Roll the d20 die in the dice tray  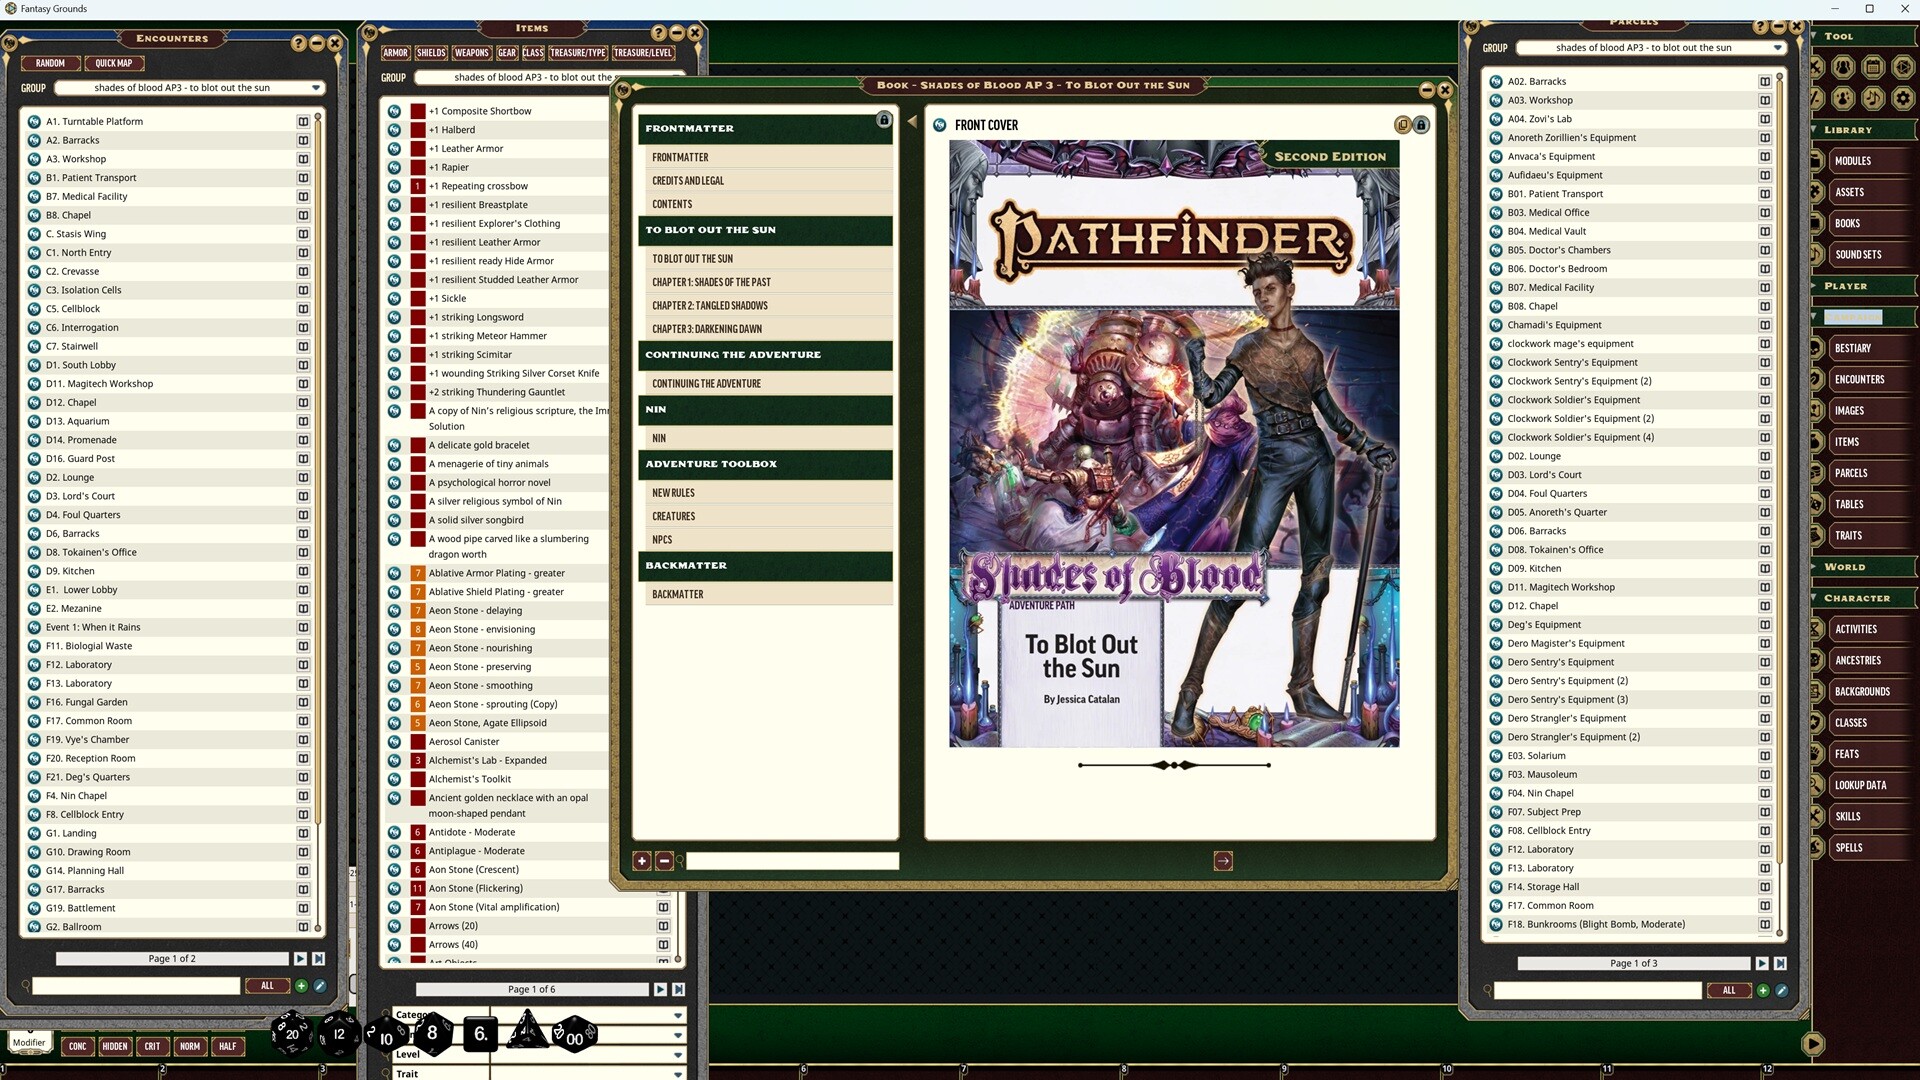pyautogui.click(x=291, y=1034)
